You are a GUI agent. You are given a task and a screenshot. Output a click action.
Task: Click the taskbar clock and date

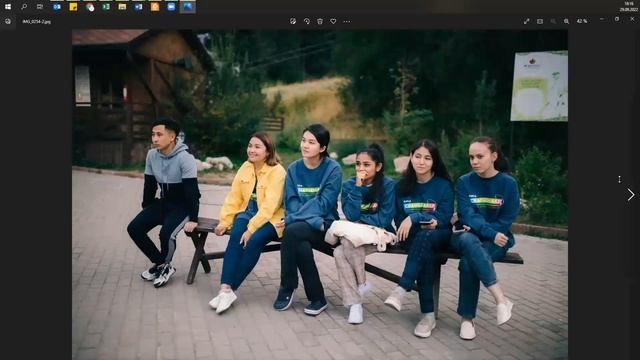tap(629, 7)
